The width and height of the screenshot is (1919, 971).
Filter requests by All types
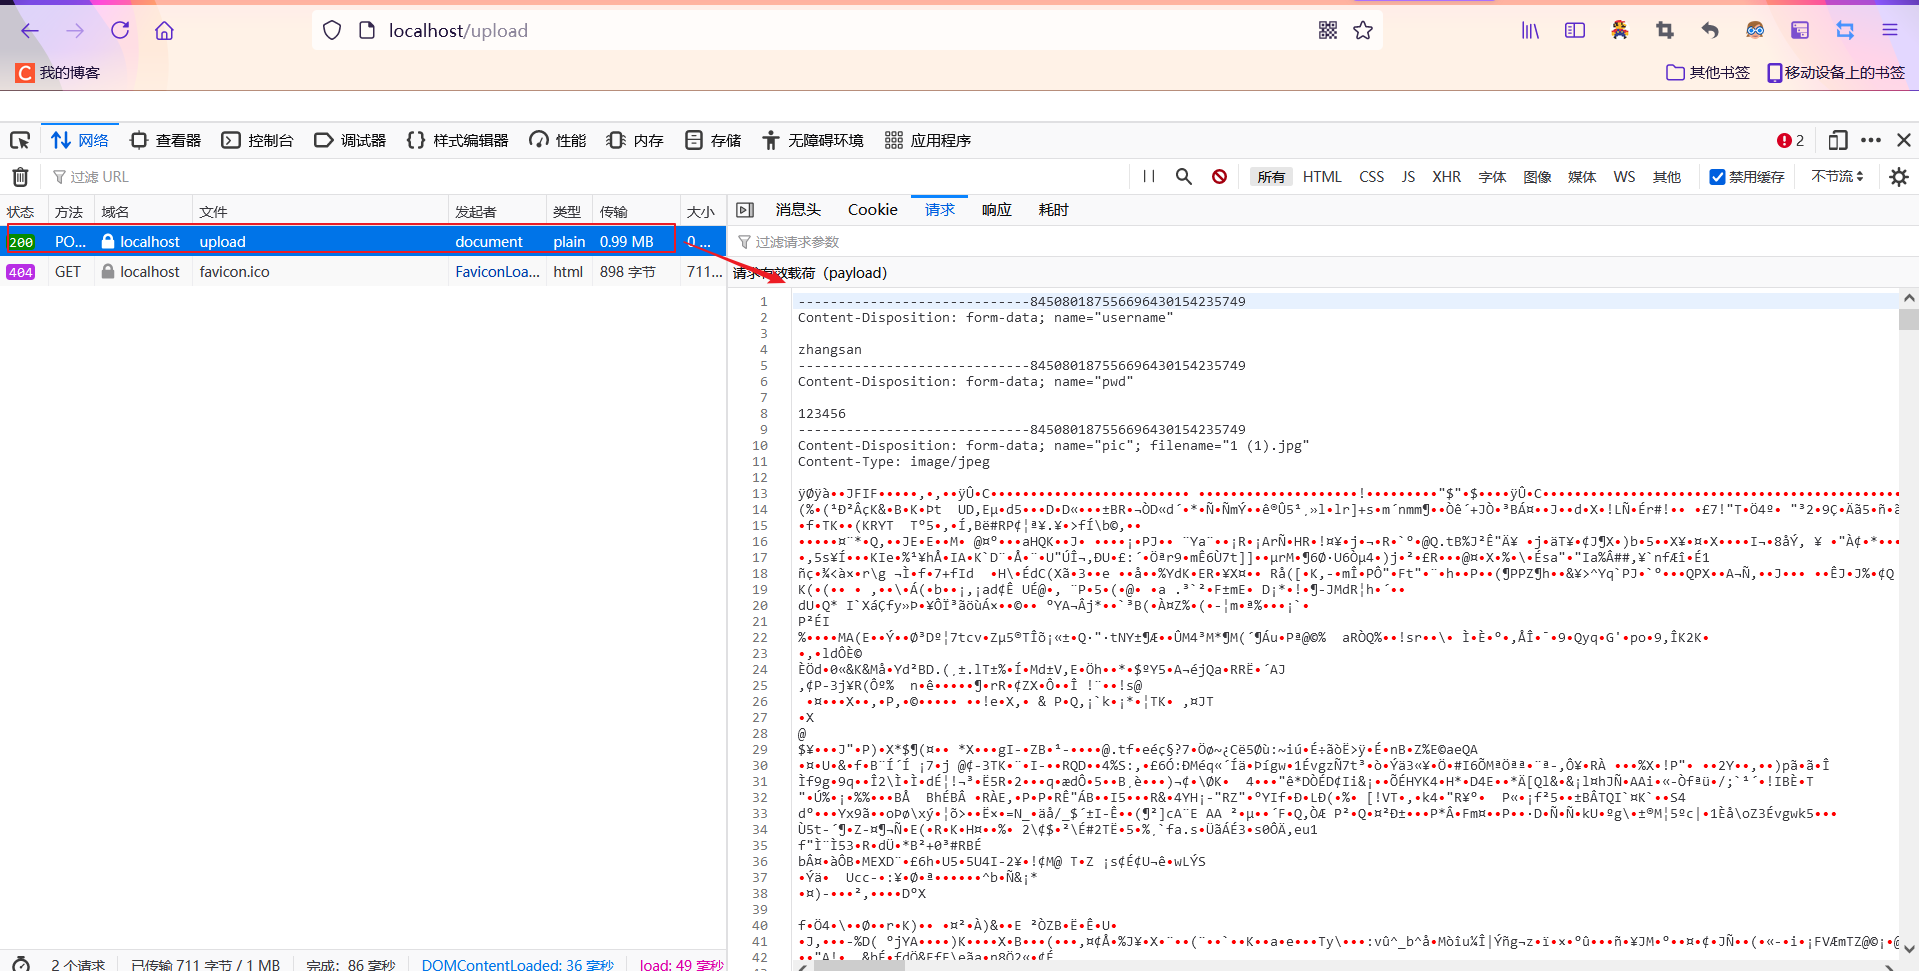[1271, 177]
